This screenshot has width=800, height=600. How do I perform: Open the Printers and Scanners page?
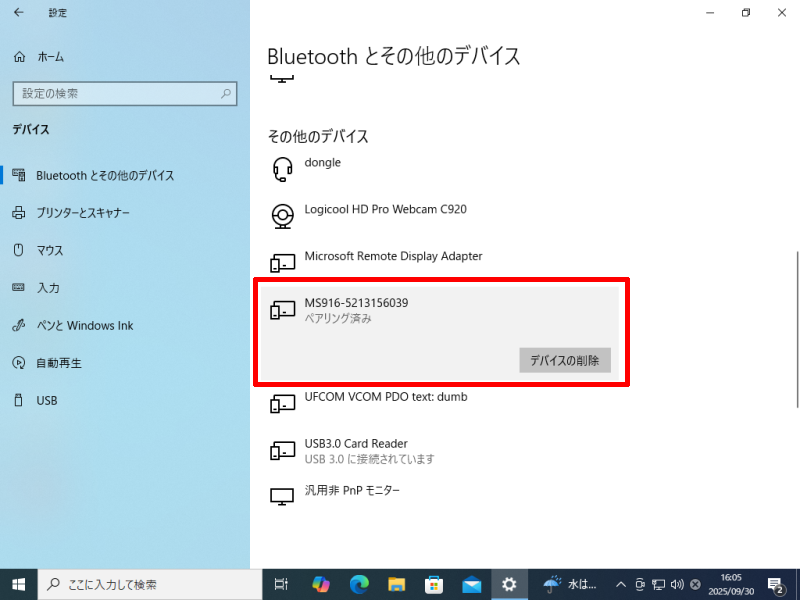83,213
